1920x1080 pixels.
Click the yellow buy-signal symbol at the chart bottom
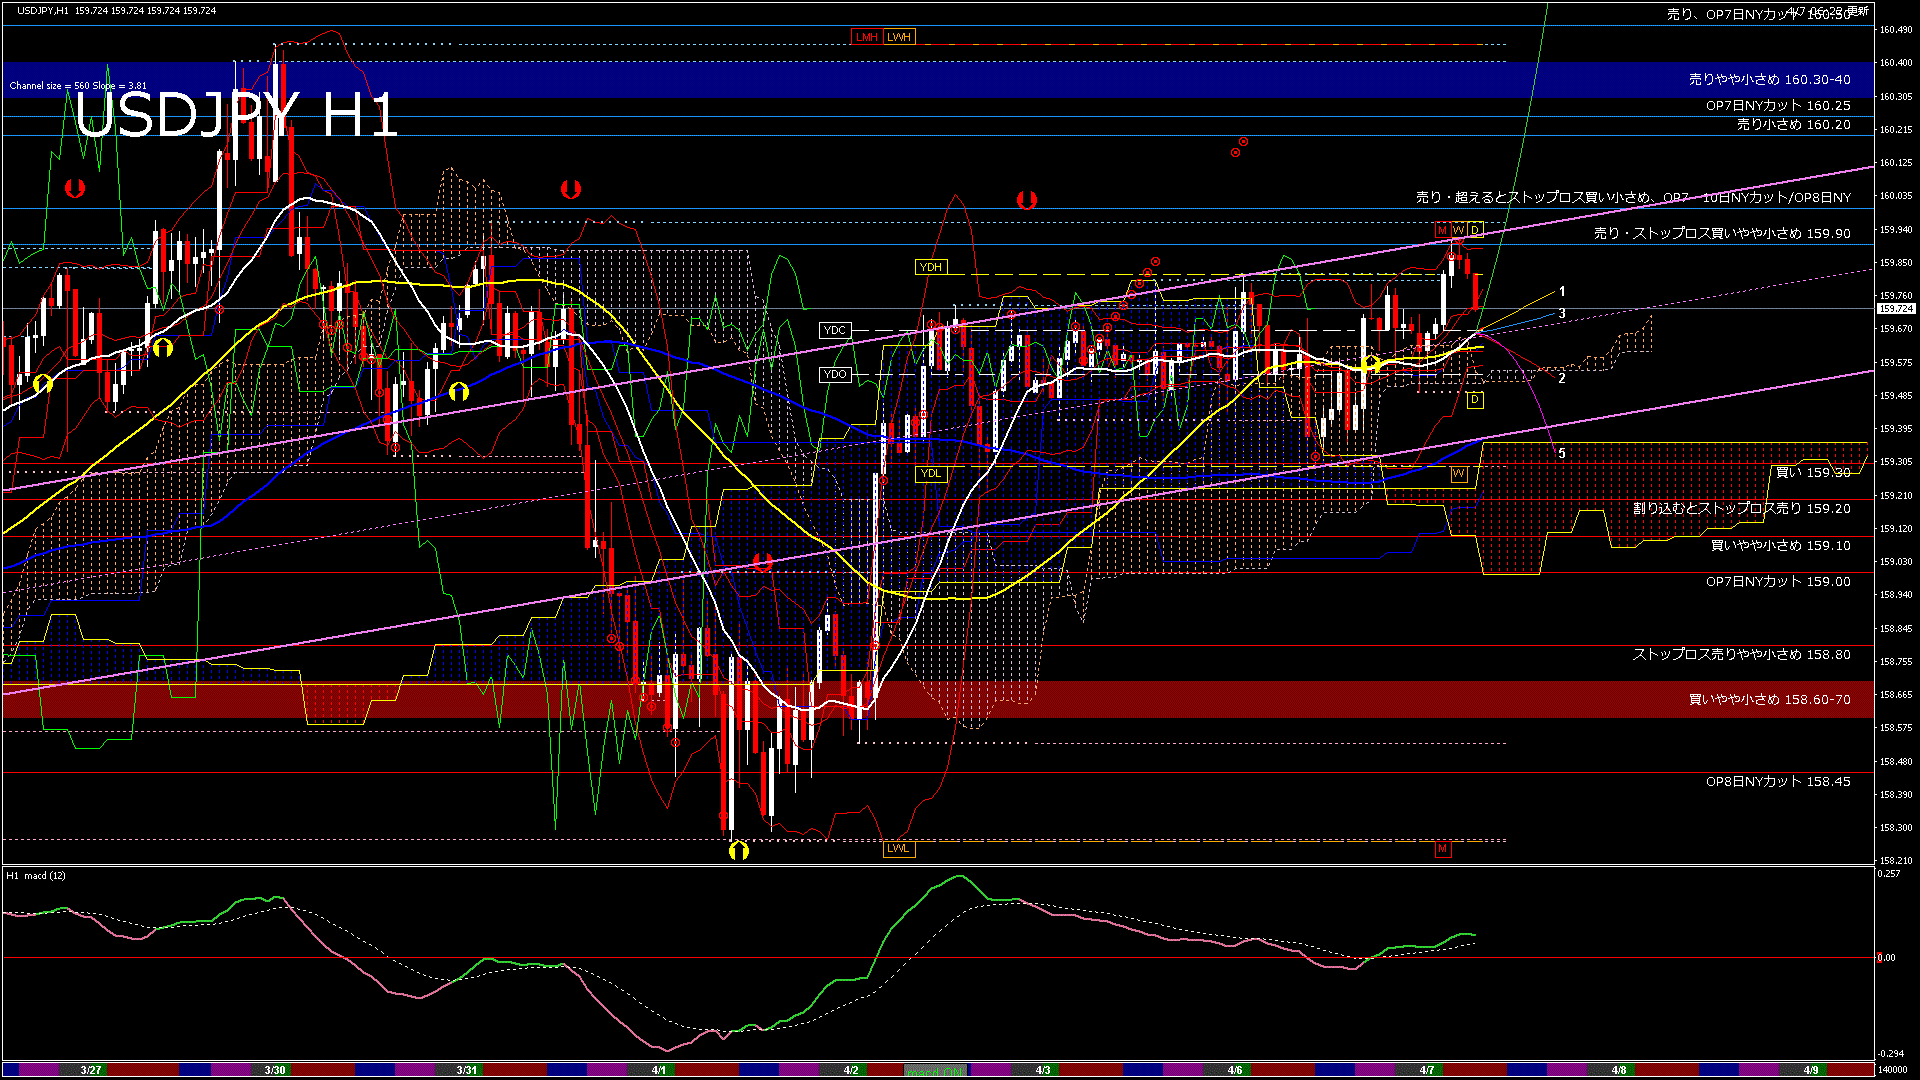[739, 851]
